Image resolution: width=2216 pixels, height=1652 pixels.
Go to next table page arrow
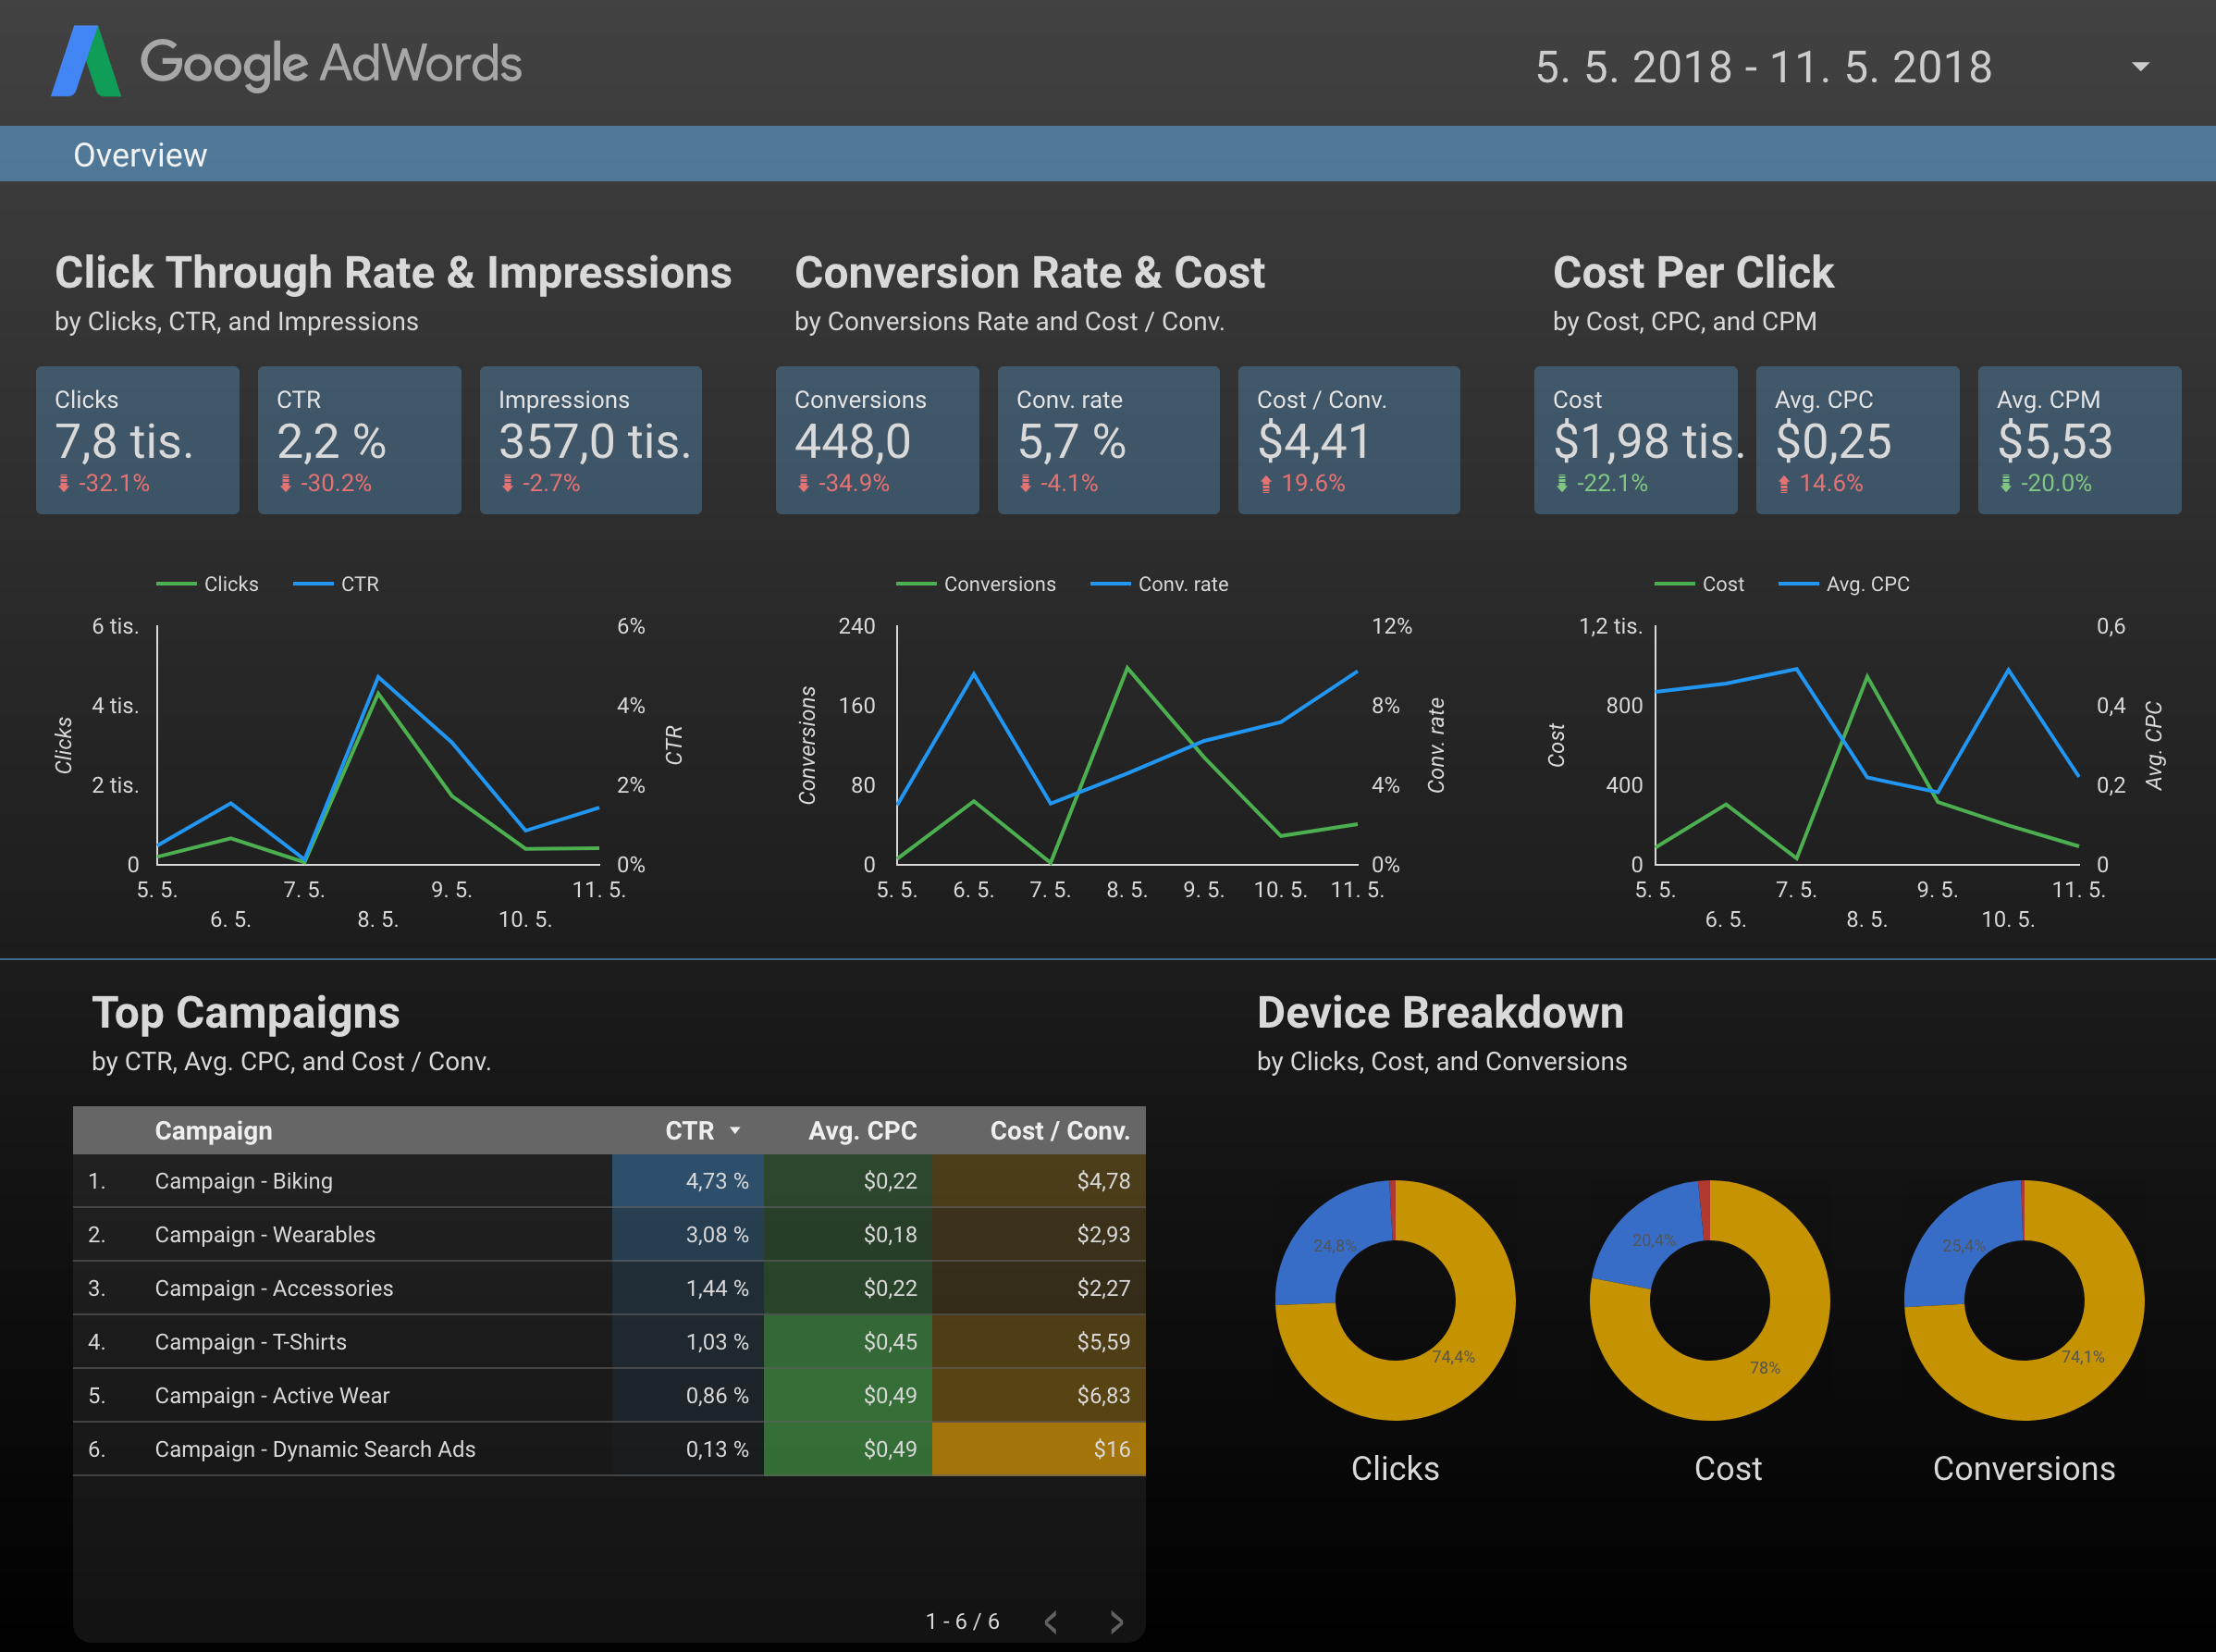coord(1116,1621)
